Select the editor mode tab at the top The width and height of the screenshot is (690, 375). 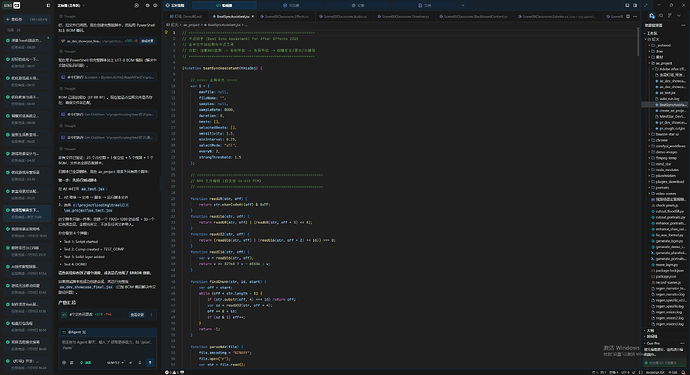tap(224, 5)
